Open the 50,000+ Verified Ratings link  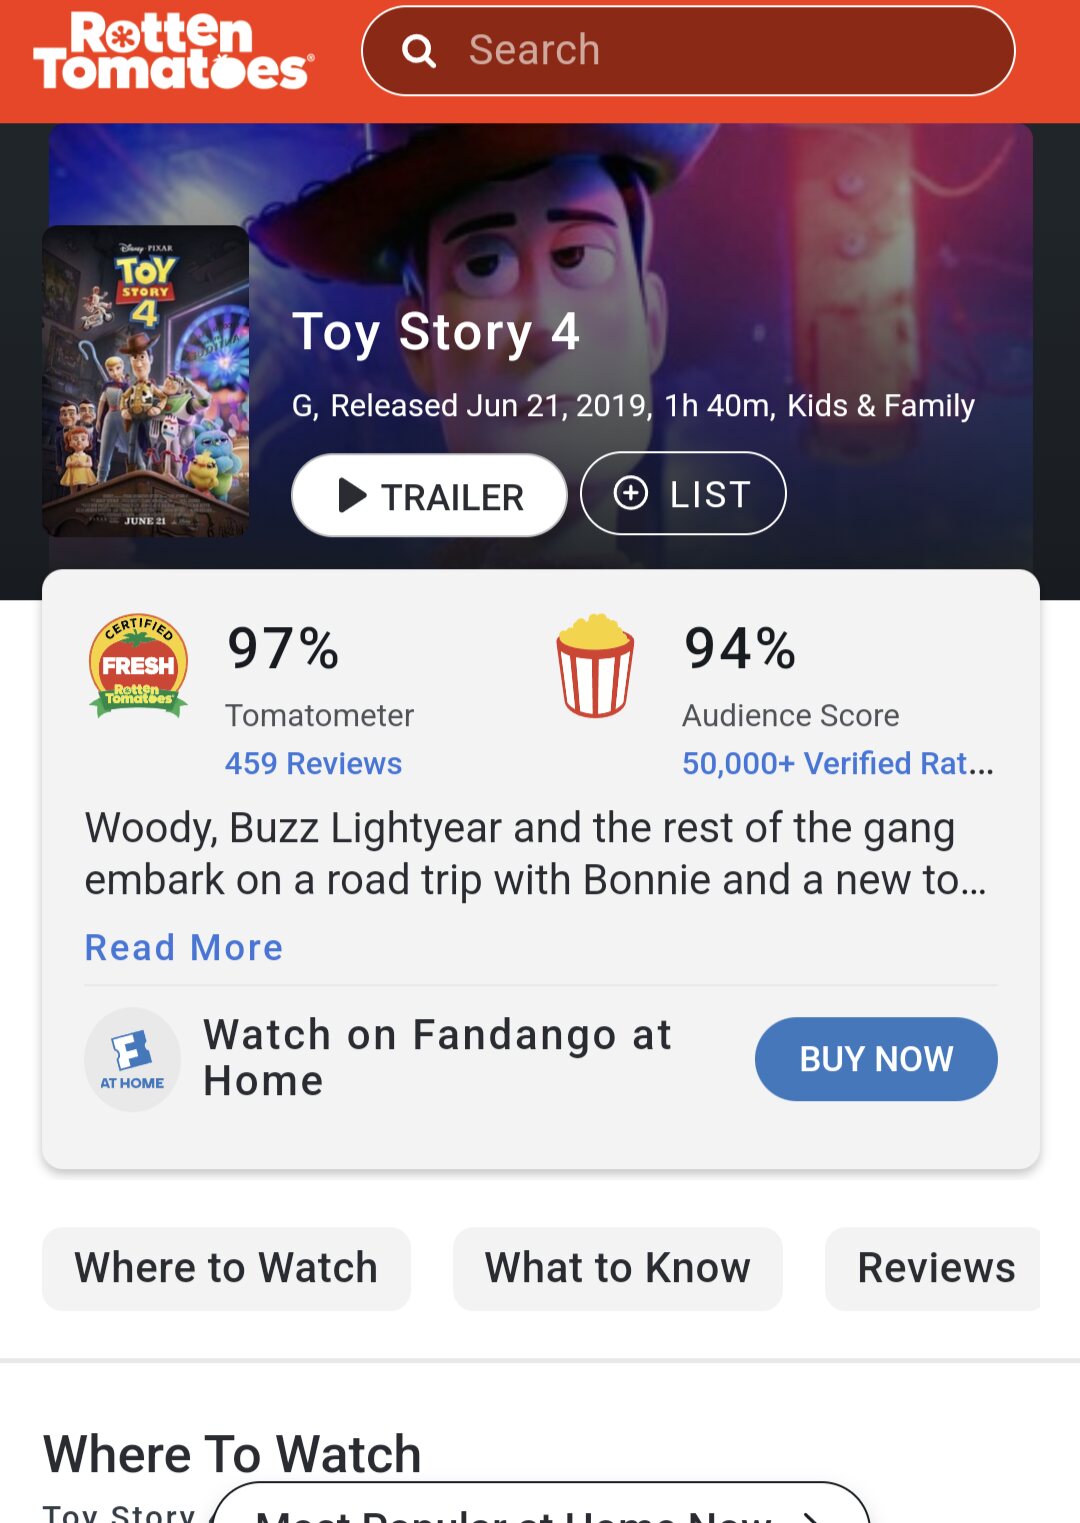click(837, 763)
